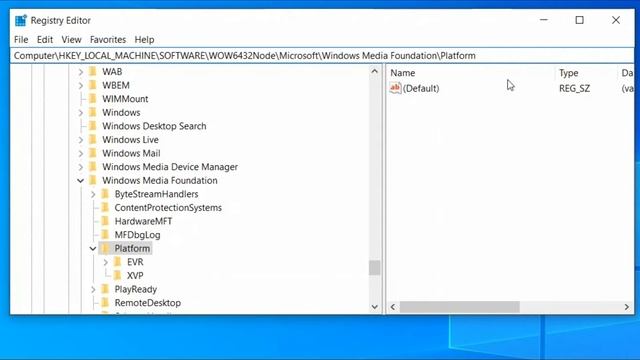This screenshot has width=640, height=360.
Task: Select the MFDbgLog key
Action: [x=138, y=235]
